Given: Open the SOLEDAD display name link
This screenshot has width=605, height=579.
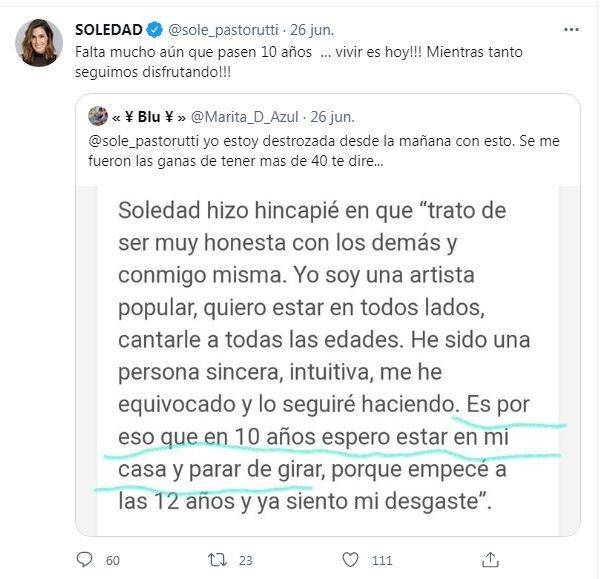Looking at the screenshot, I should (x=109, y=30).
